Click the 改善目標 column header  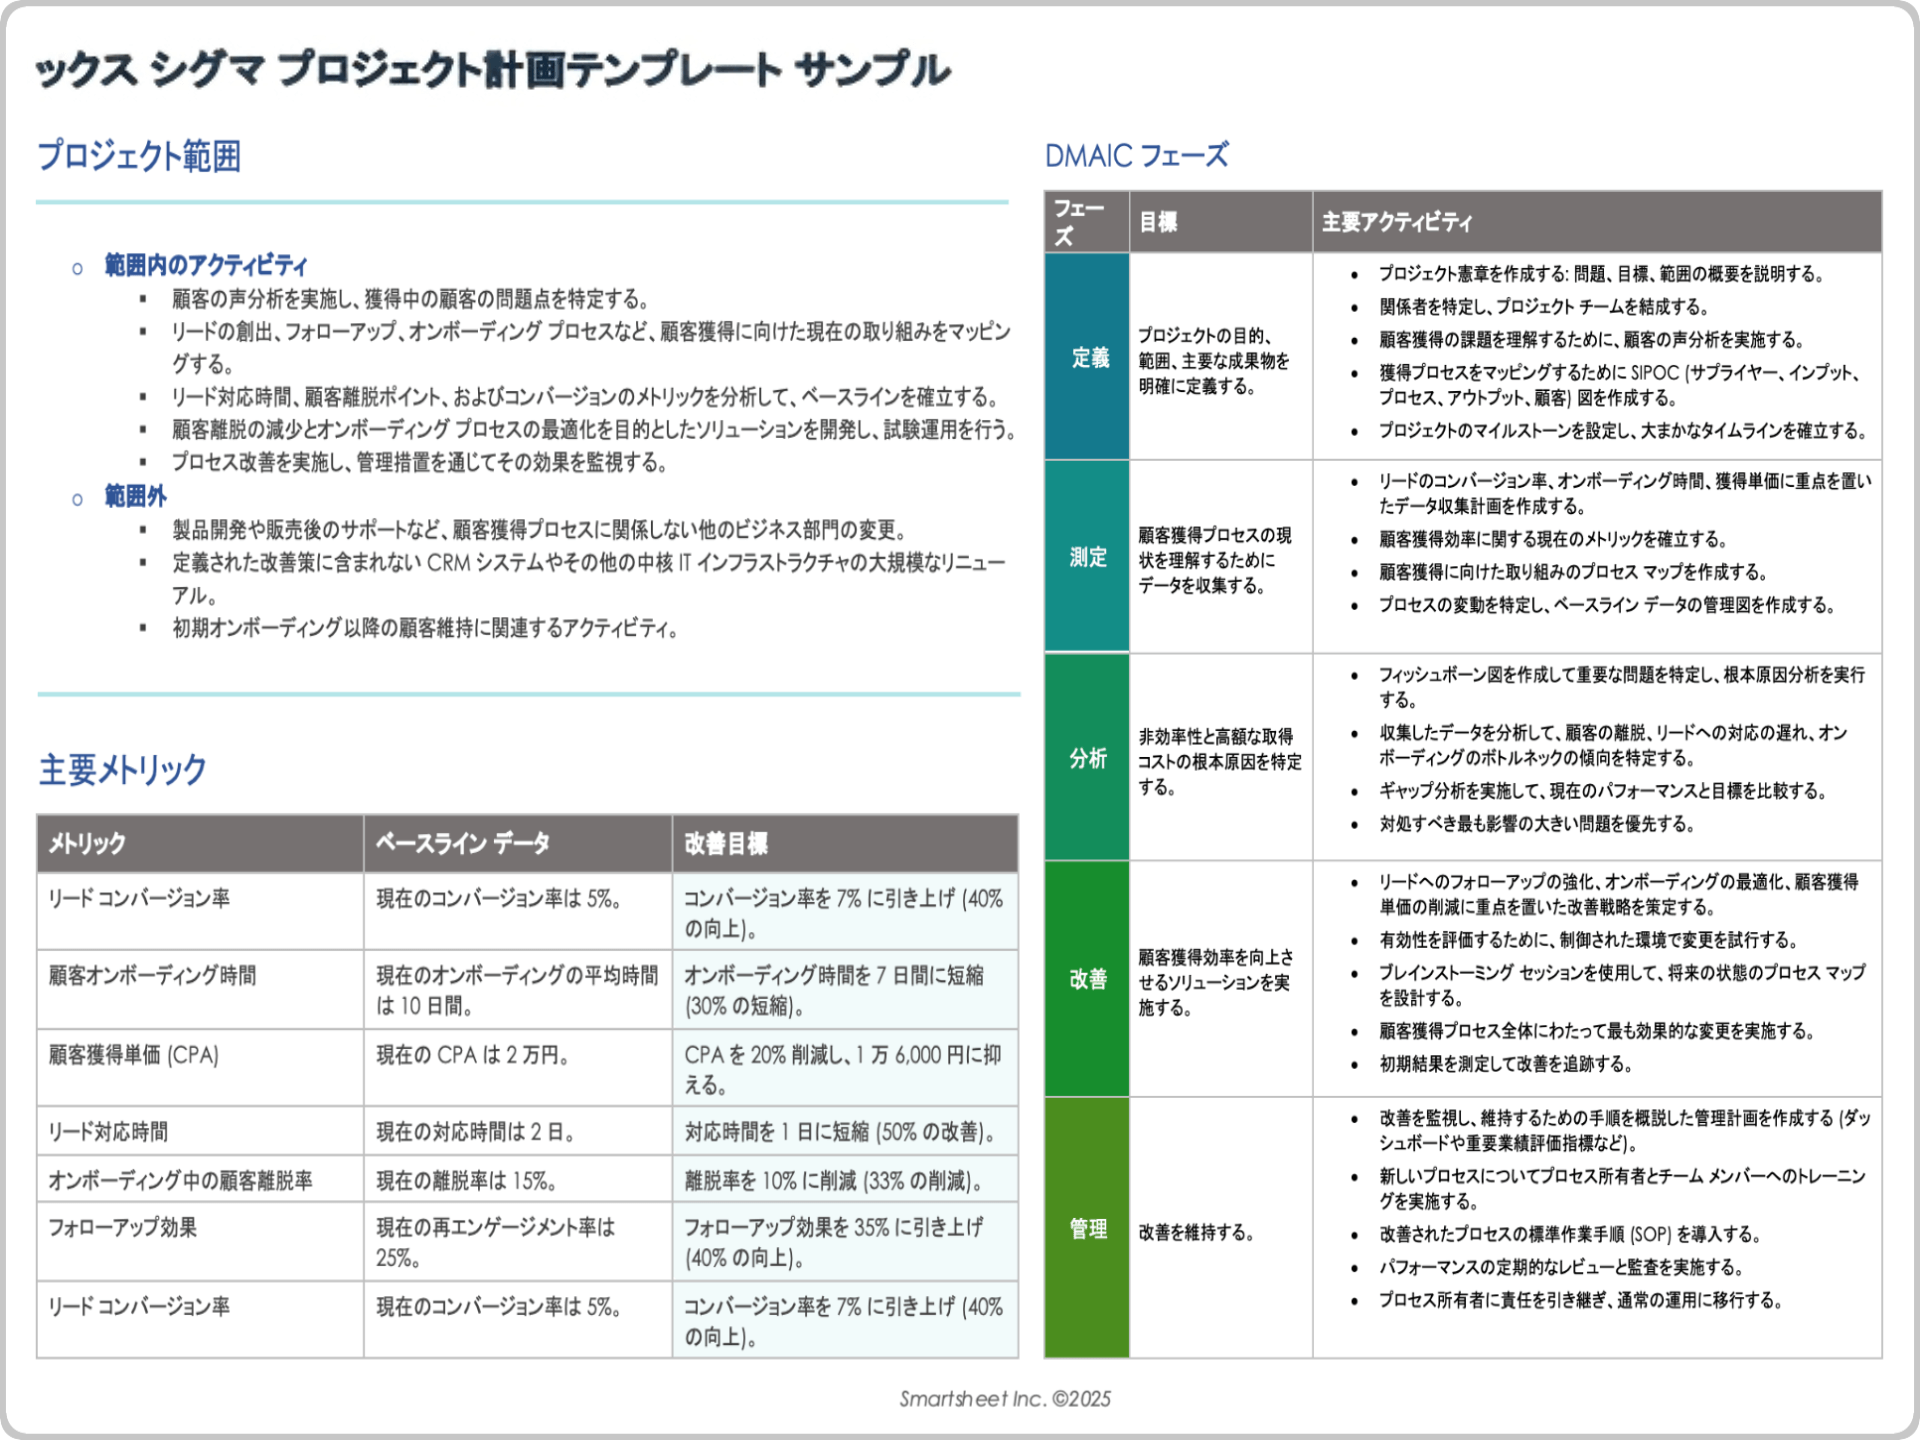[x=845, y=843]
